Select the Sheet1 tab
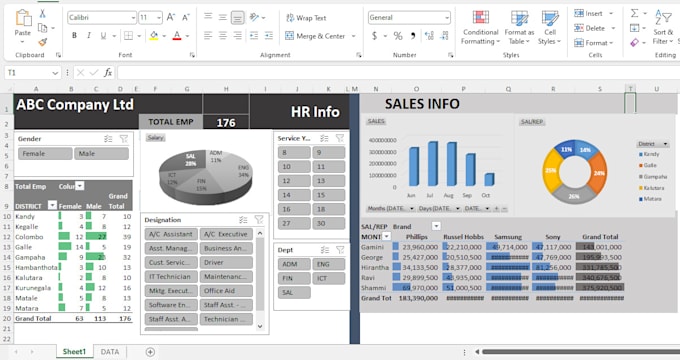The height and width of the screenshot is (360, 680). point(74,352)
